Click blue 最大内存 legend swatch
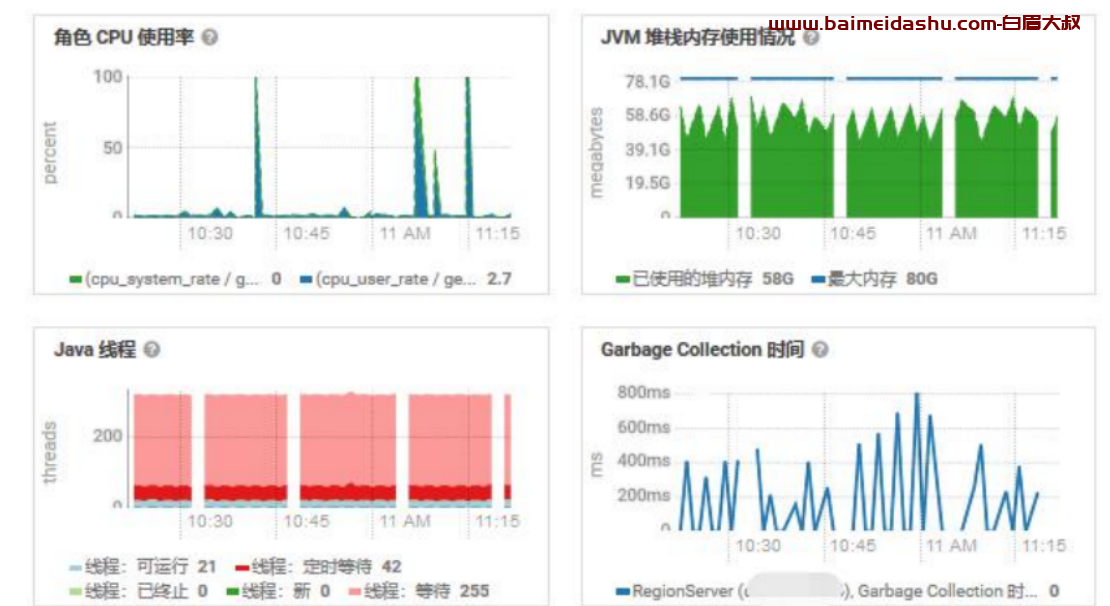The image size is (1110, 606). click(x=818, y=280)
